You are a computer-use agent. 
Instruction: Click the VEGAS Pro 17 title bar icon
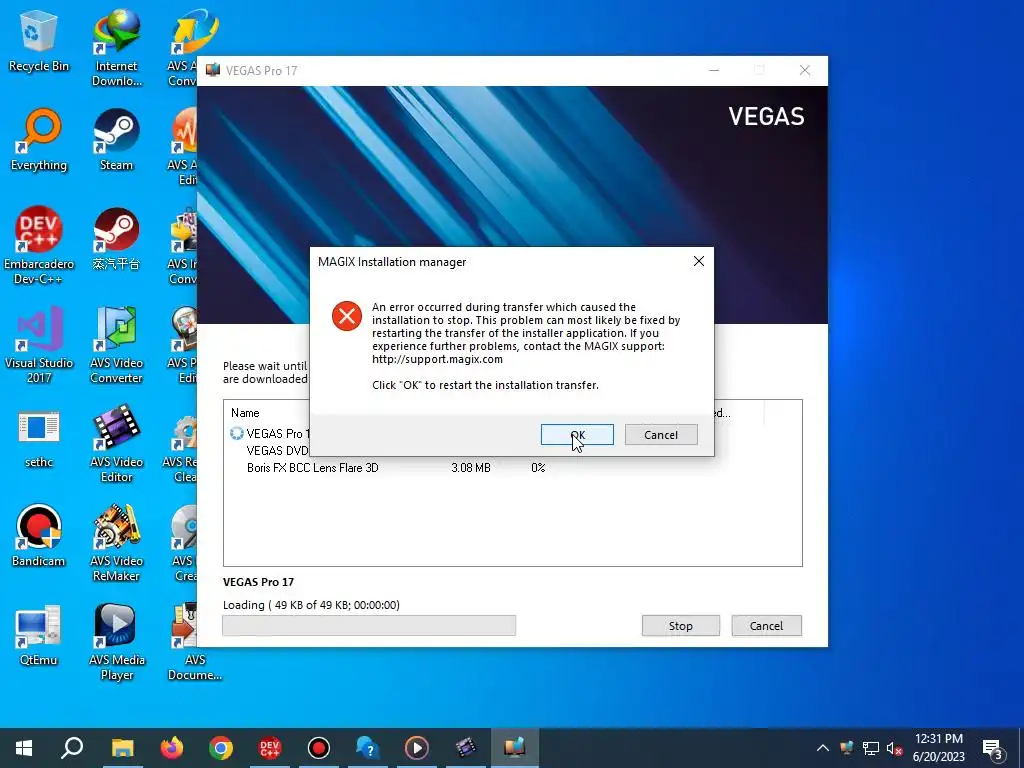(x=213, y=70)
